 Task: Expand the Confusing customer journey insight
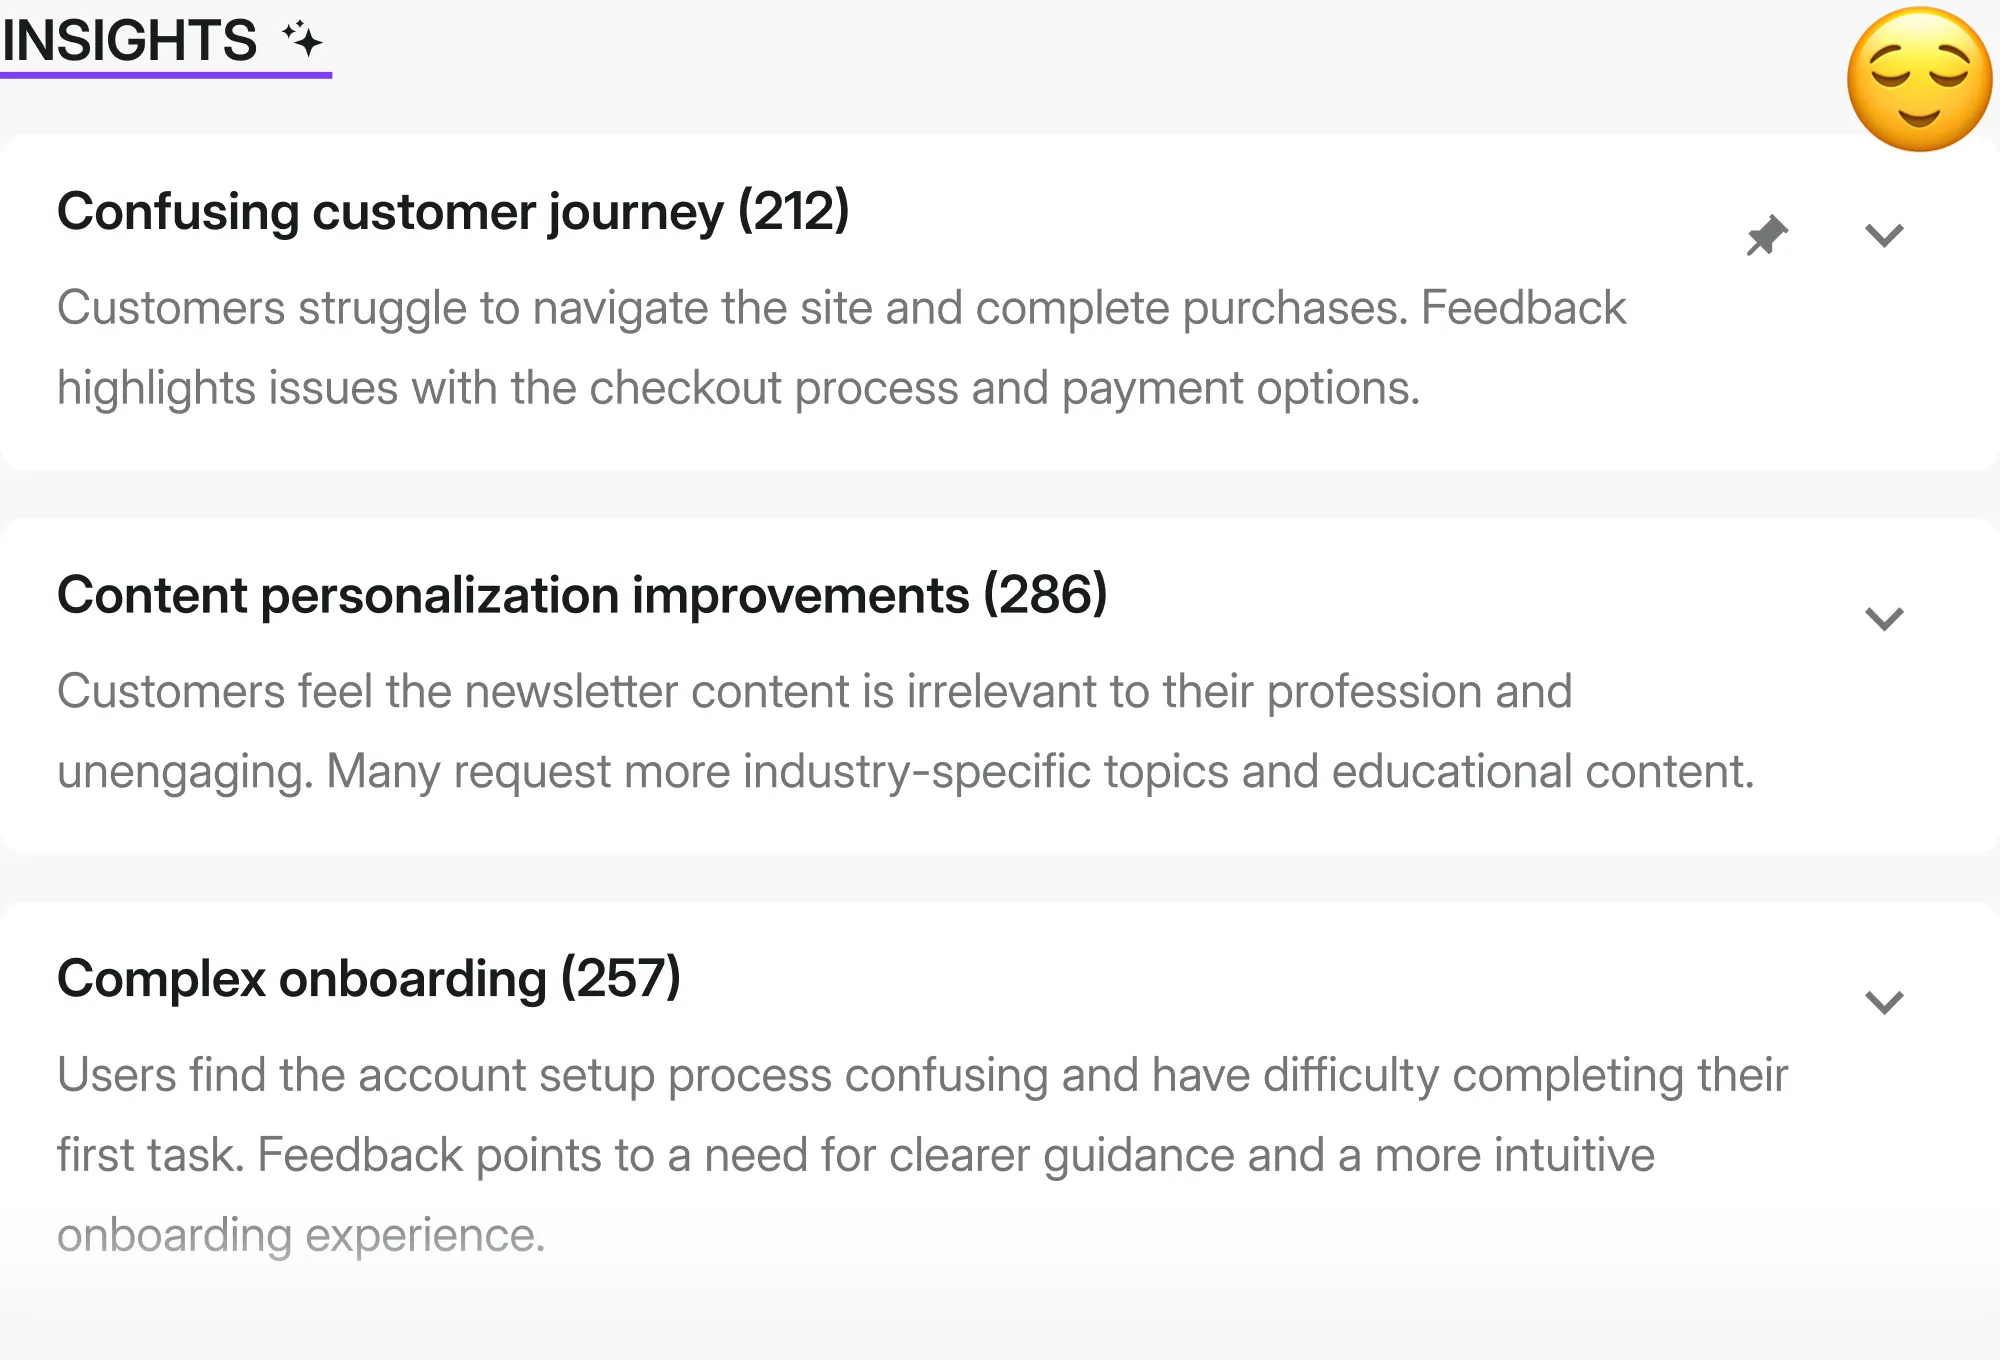1884,237
